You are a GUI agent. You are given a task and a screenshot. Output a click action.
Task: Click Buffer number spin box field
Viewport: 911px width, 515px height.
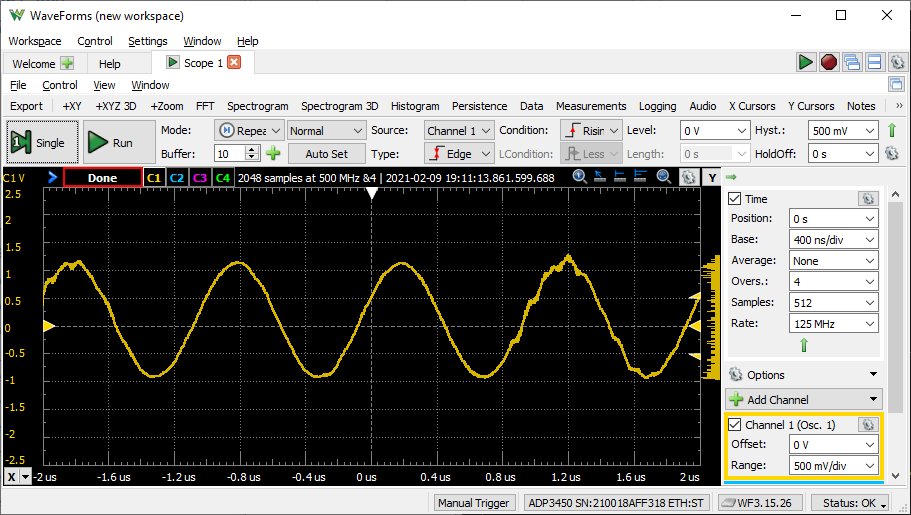tap(231, 153)
